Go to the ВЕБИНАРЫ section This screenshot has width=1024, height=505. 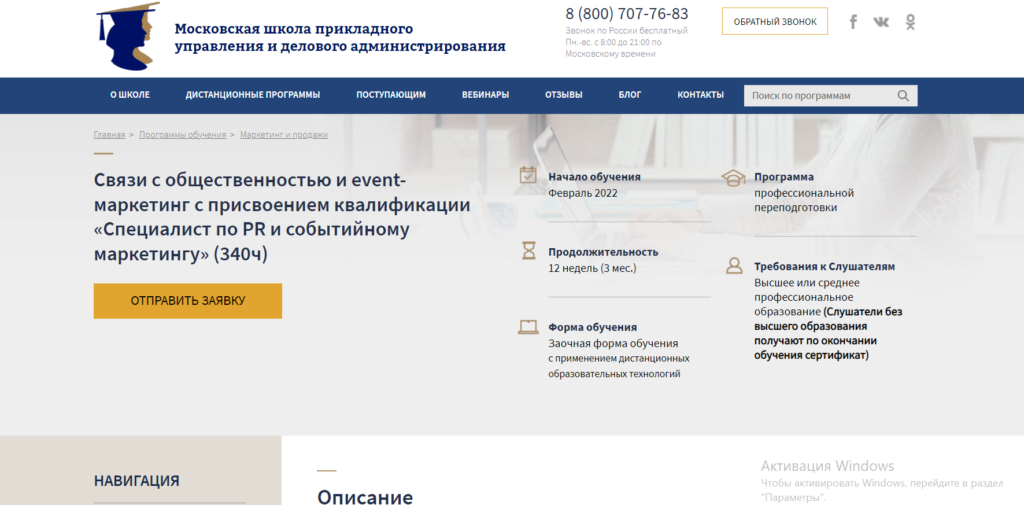tap(485, 95)
